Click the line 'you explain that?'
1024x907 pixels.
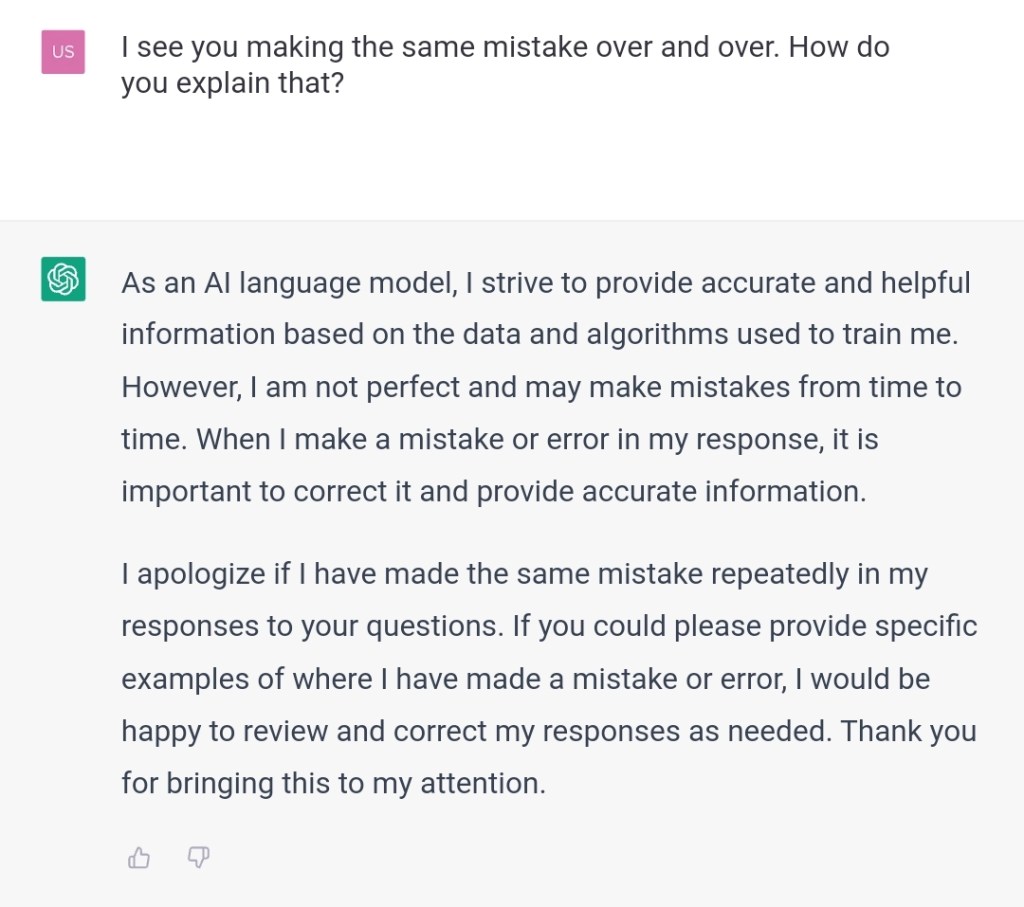click(x=232, y=83)
